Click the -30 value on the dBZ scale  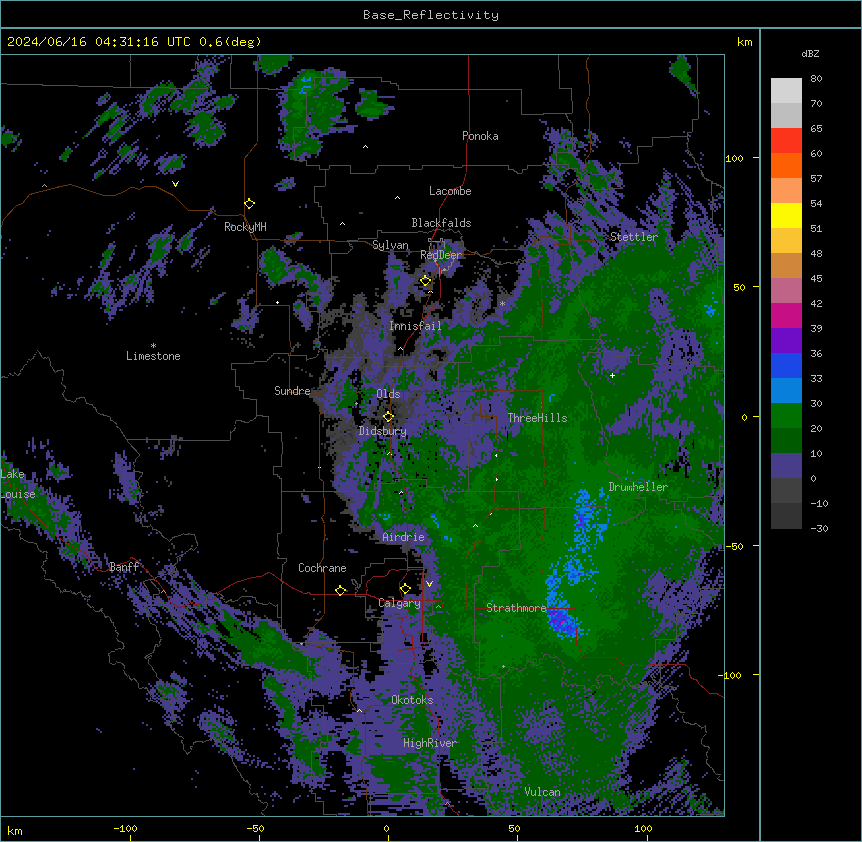pyautogui.click(x=819, y=529)
